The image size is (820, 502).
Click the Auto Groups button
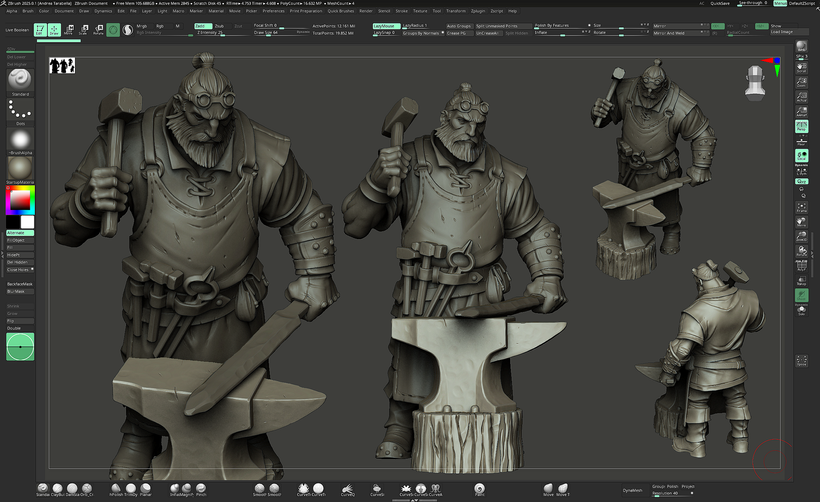pos(459,25)
